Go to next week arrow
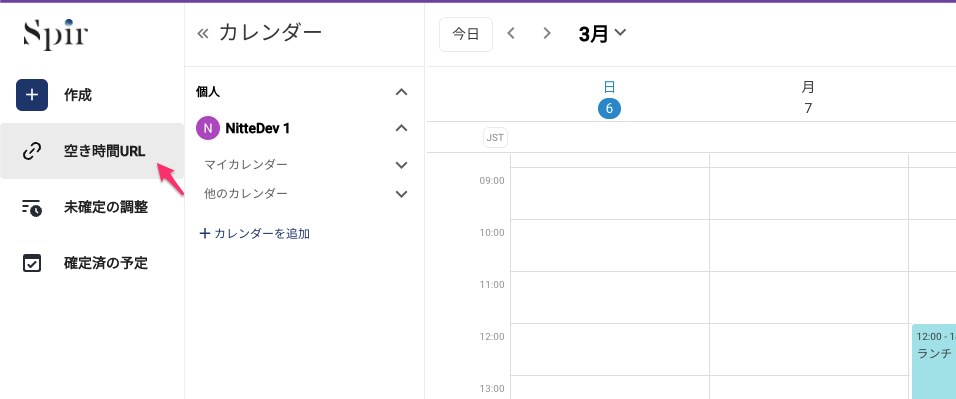Screen dimensions: 956x399 pos(547,34)
